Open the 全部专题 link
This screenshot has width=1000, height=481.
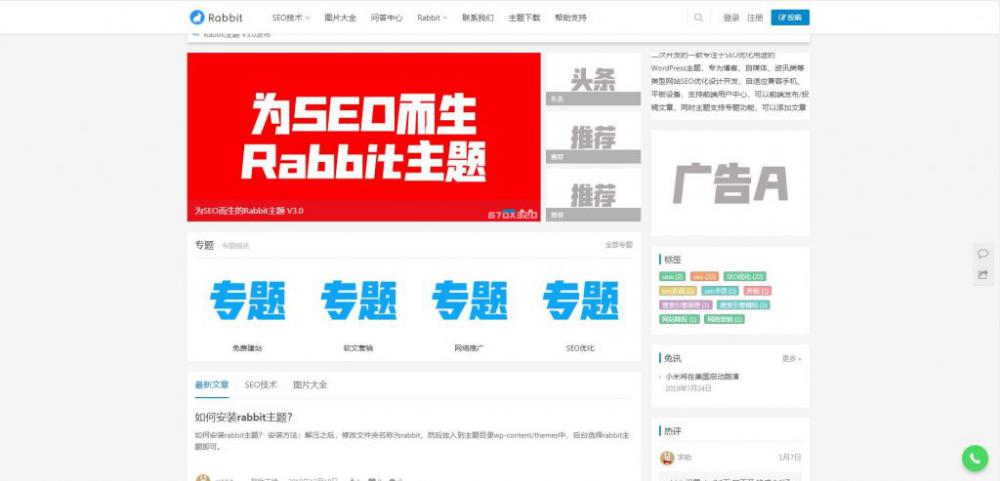click(619, 245)
